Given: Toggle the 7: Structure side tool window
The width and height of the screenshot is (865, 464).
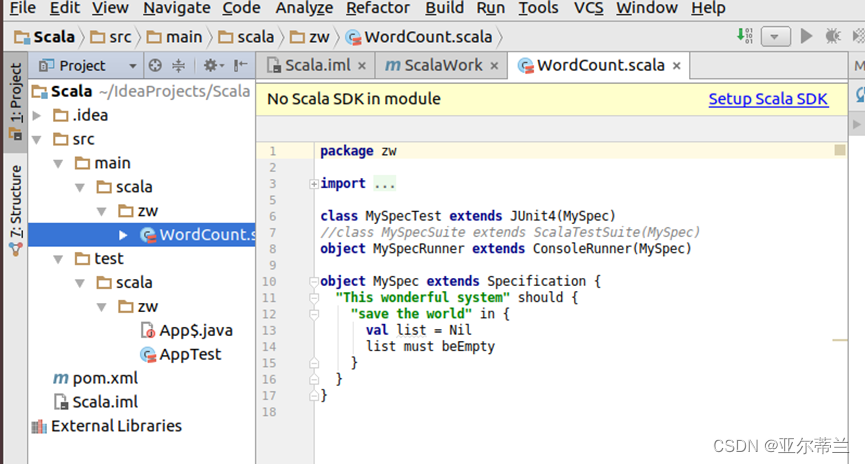Looking at the screenshot, I should tap(15, 210).
